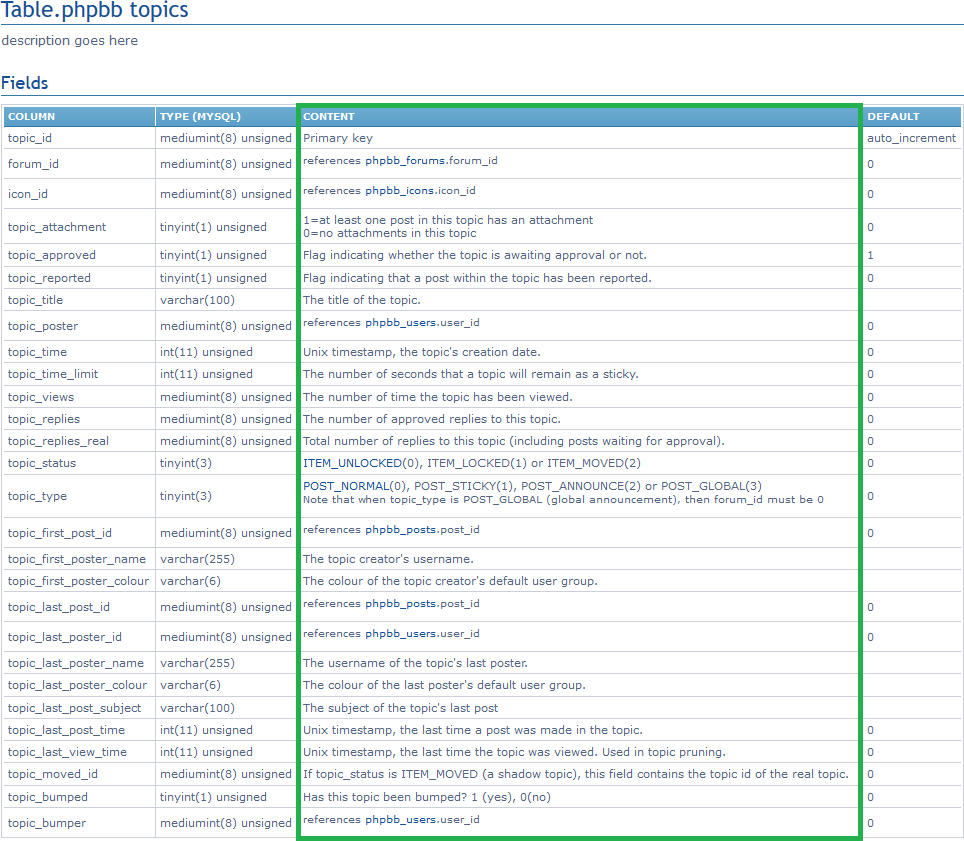Image resolution: width=964 pixels, height=841 pixels.
Task: Select ITEM_UNLOCKED in the topic_status row
Action: pos(349,463)
